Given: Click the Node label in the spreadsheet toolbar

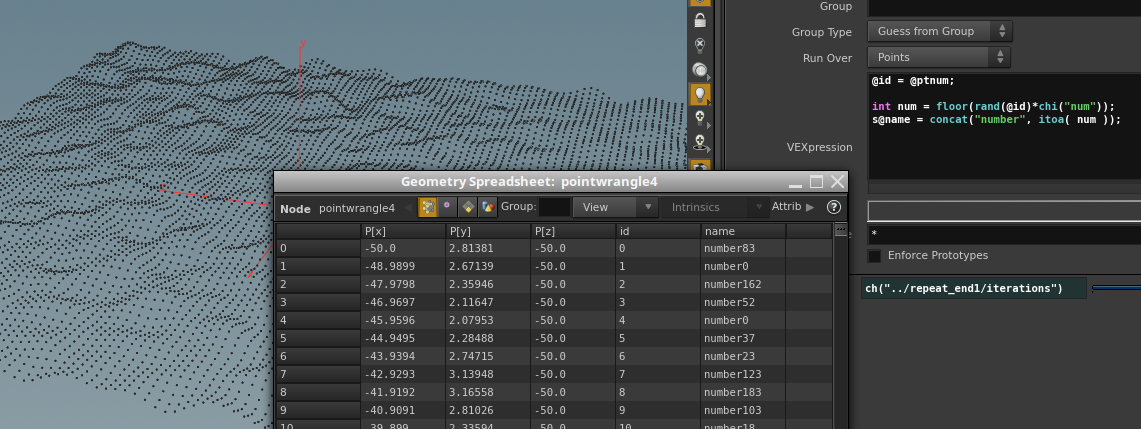Looking at the screenshot, I should point(295,209).
